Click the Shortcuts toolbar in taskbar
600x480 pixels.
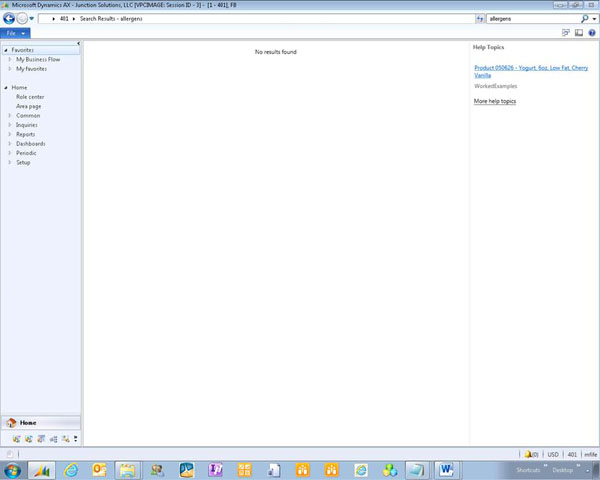coord(528,470)
